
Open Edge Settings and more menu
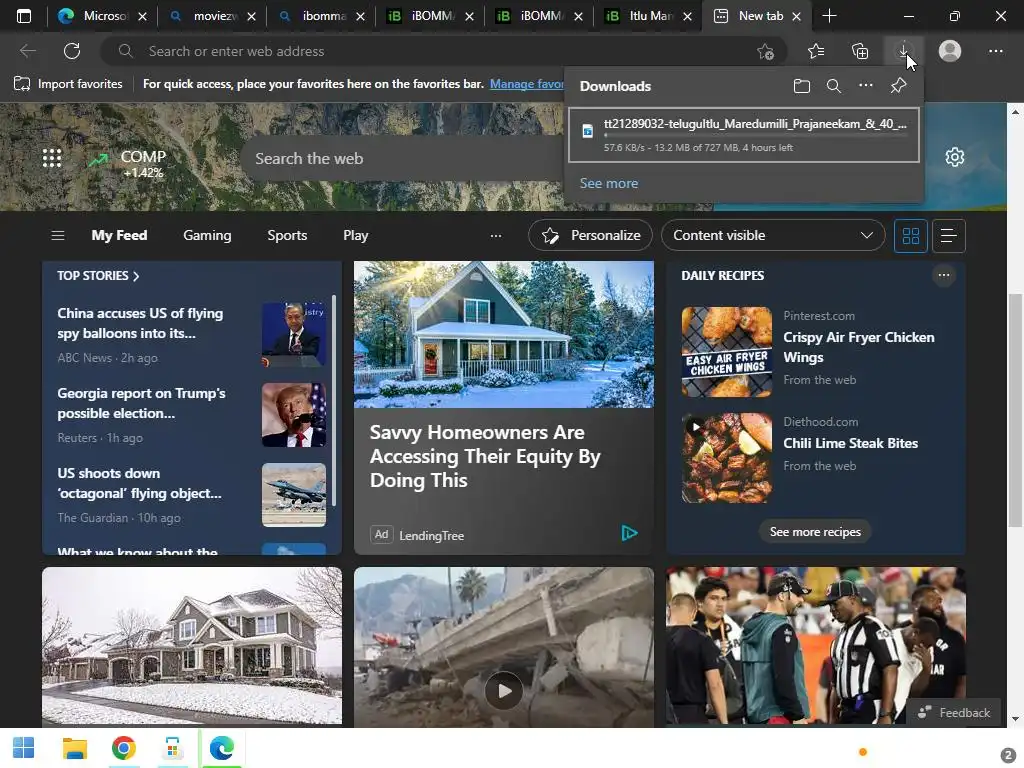point(995,51)
